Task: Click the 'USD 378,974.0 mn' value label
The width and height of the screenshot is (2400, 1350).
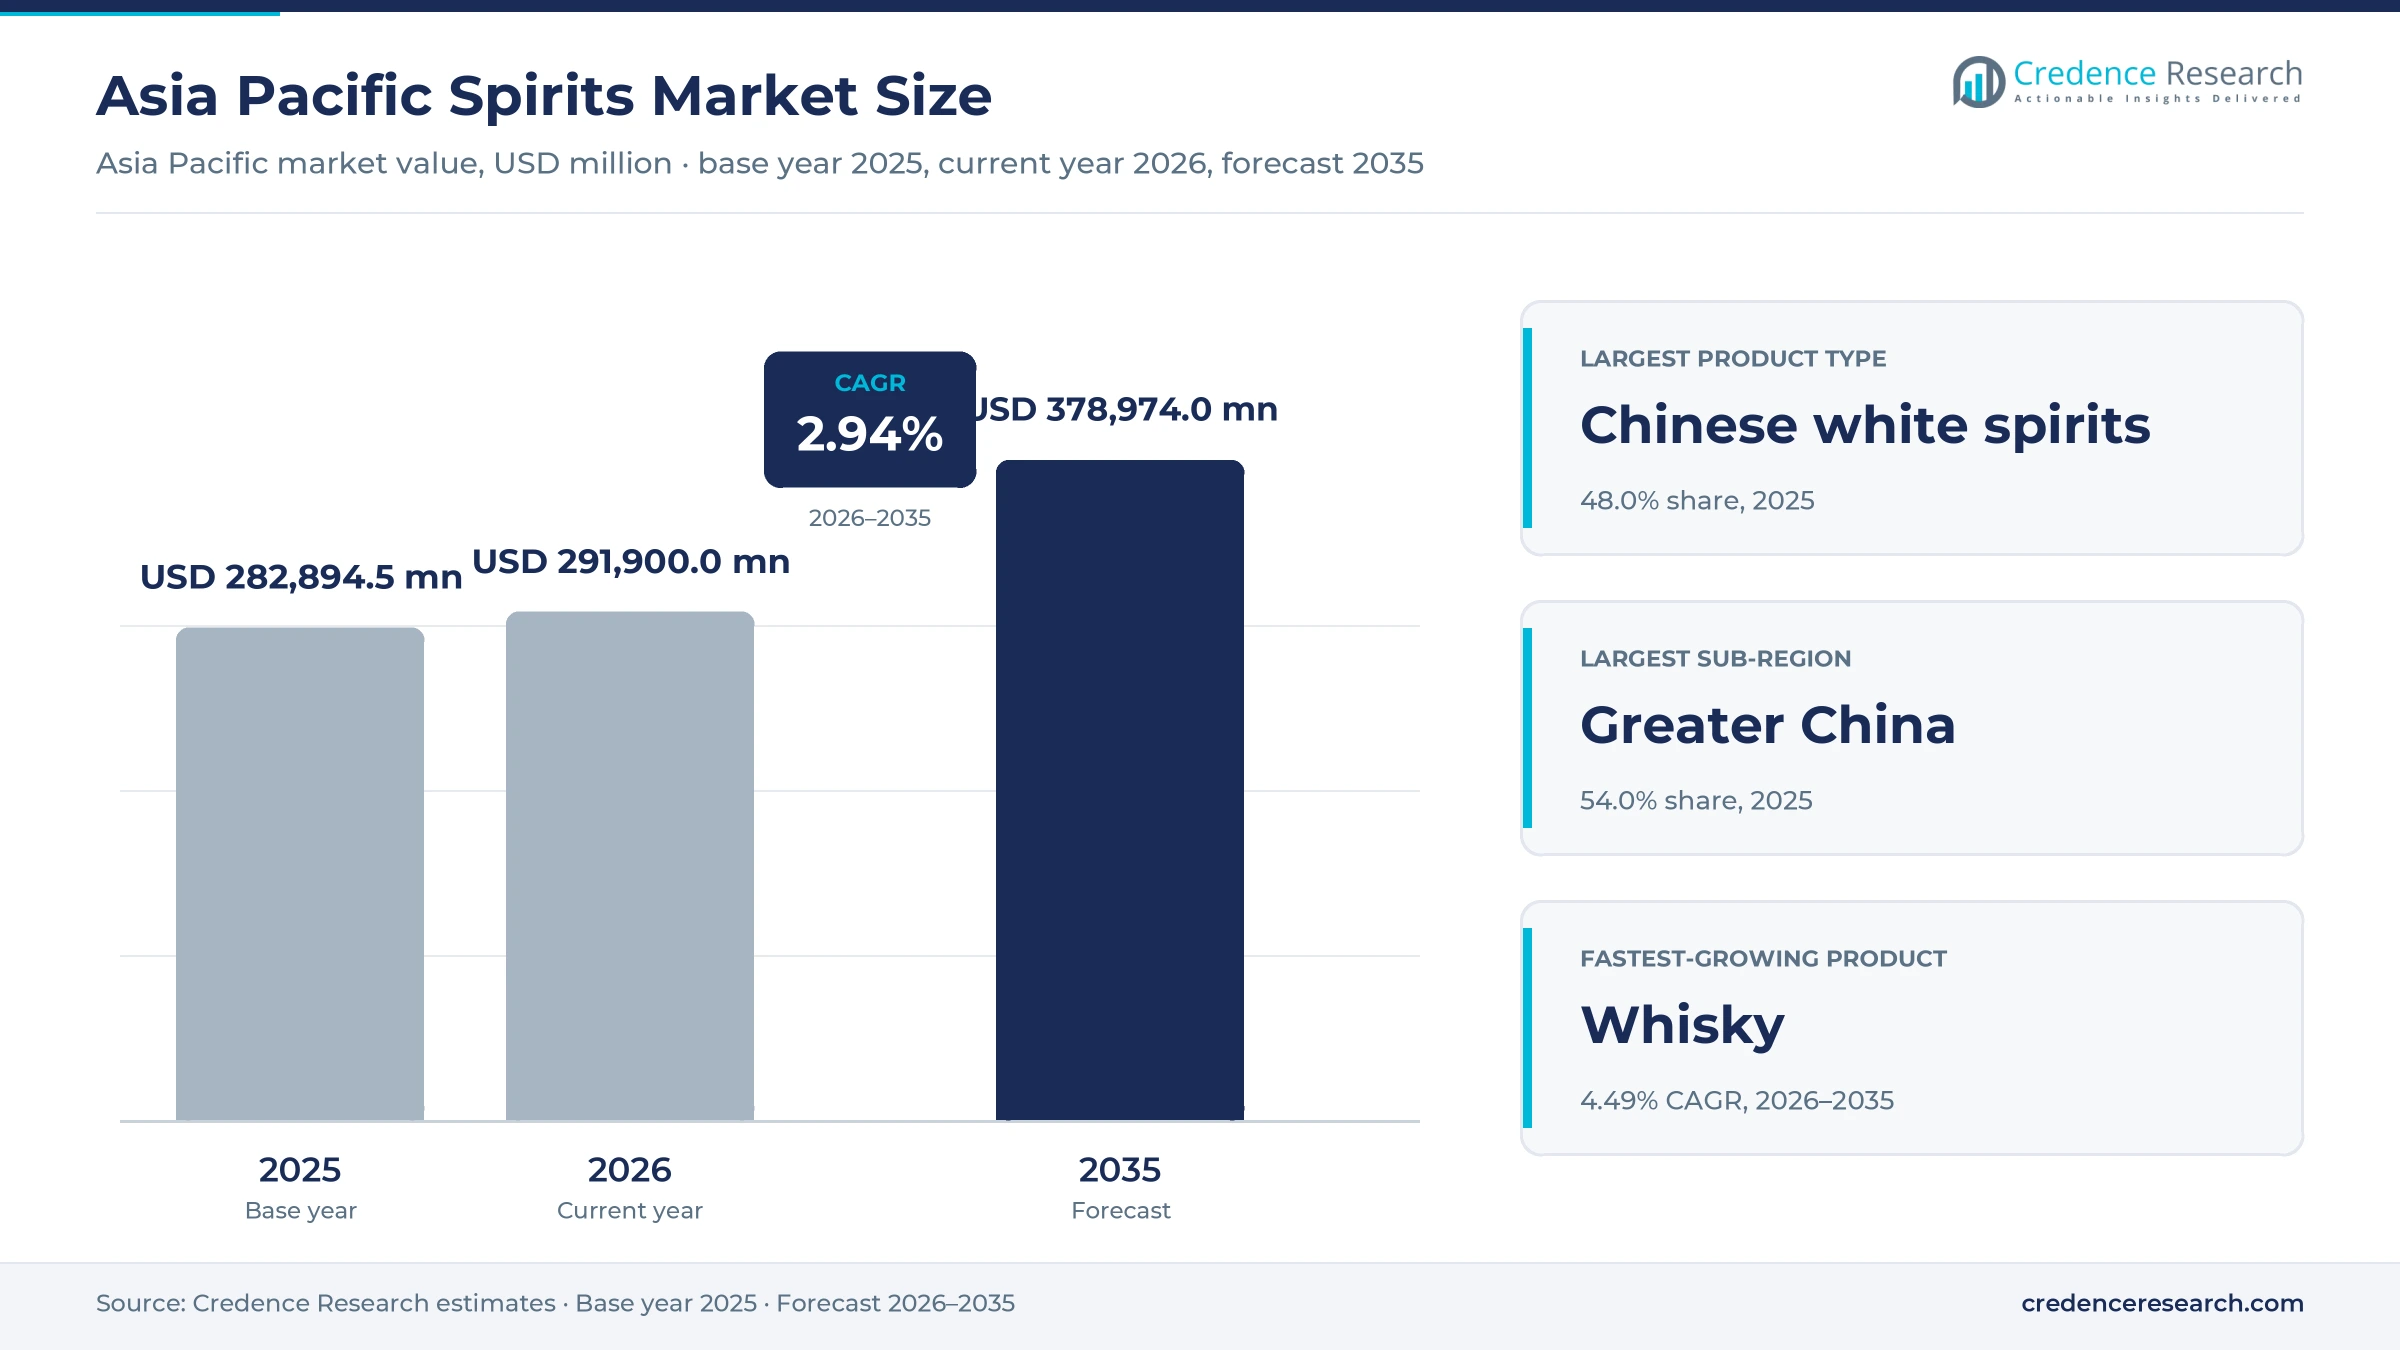Action: tap(1127, 409)
